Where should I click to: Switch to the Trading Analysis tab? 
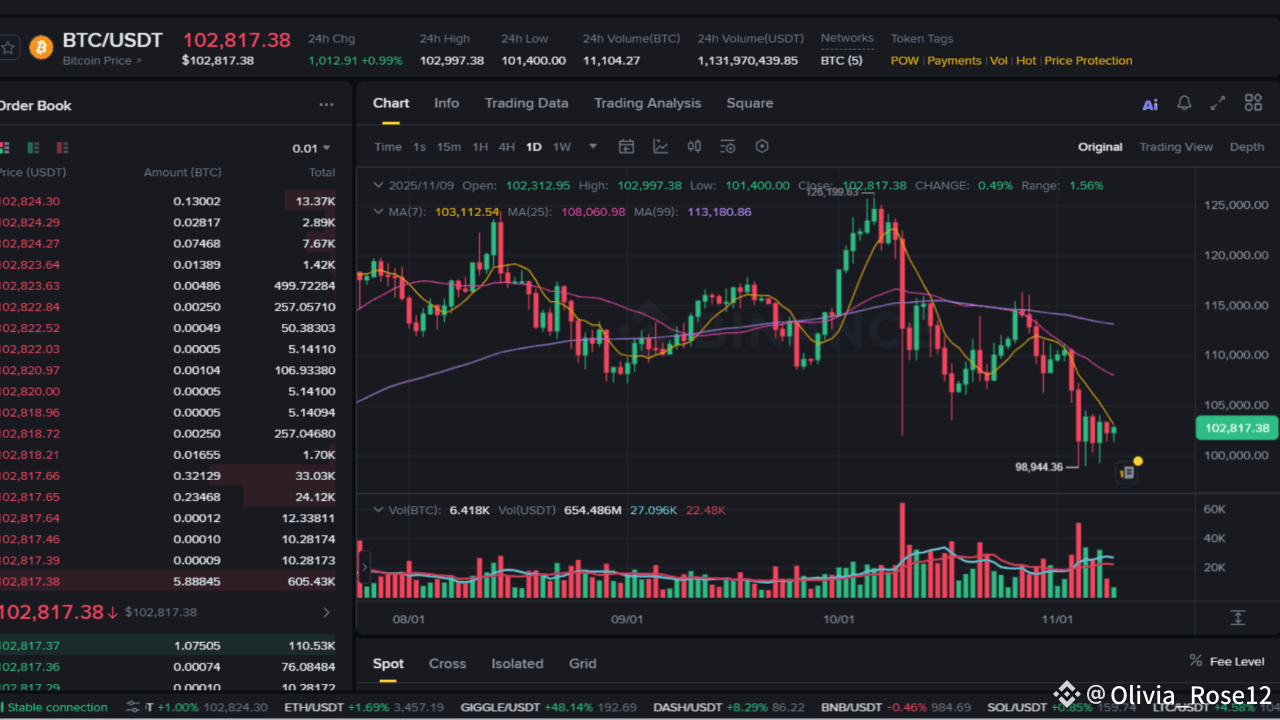648,103
